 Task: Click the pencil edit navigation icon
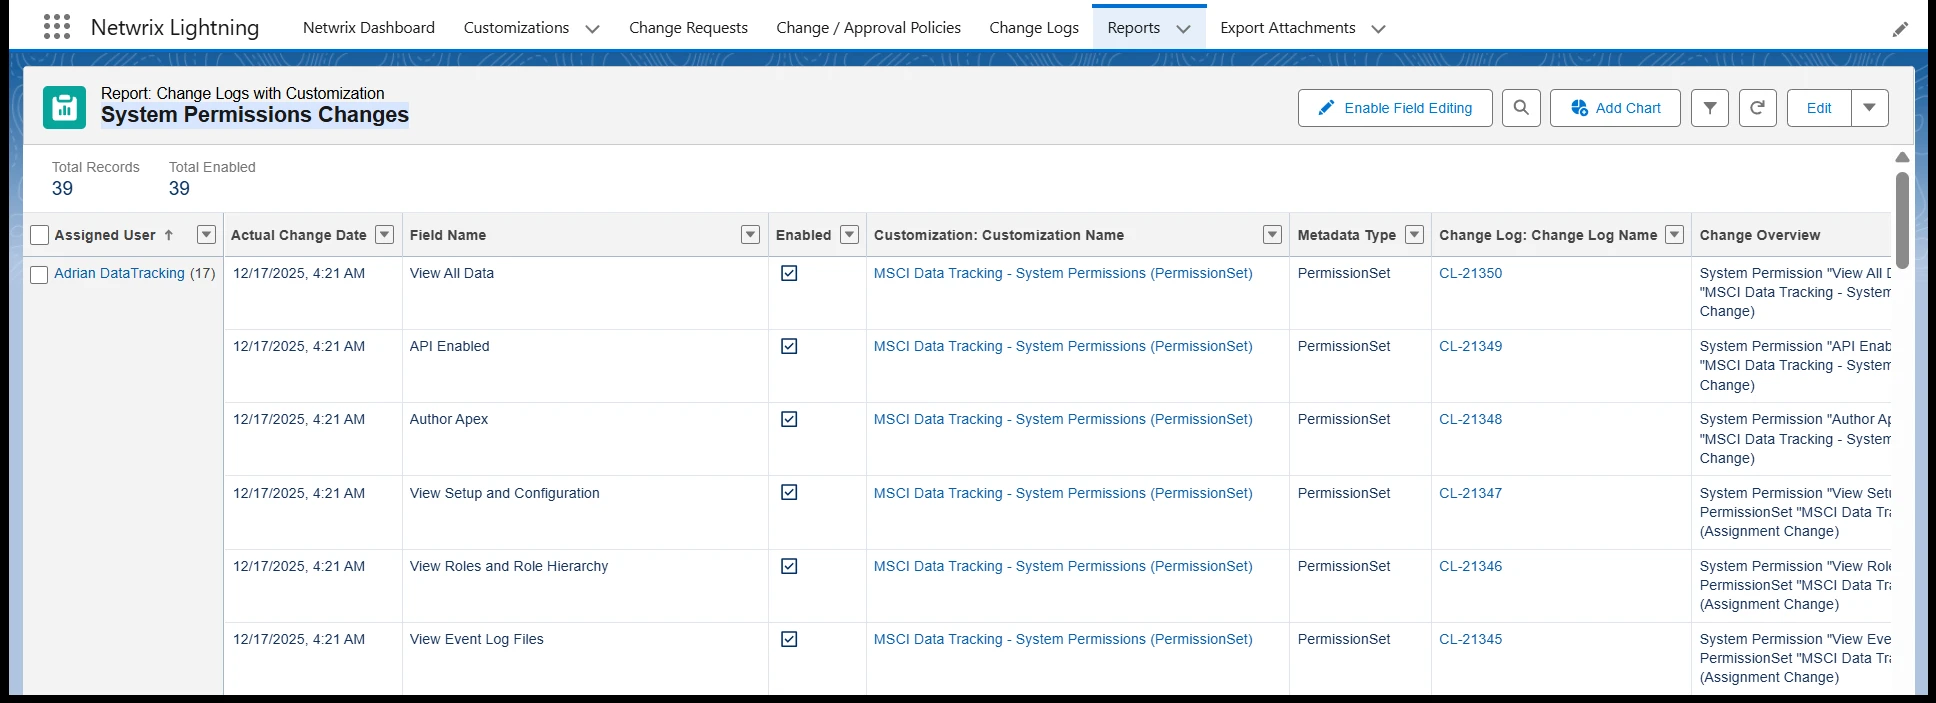coord(1900,29)
